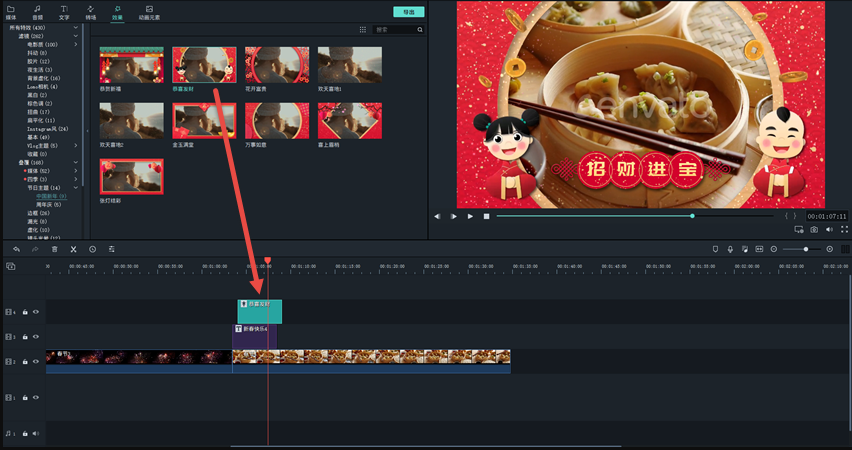Image resolution: width=852 pixels, height=450 pixels.
Task: Take a snapshot with camera icon
Action: coord(814,230)
